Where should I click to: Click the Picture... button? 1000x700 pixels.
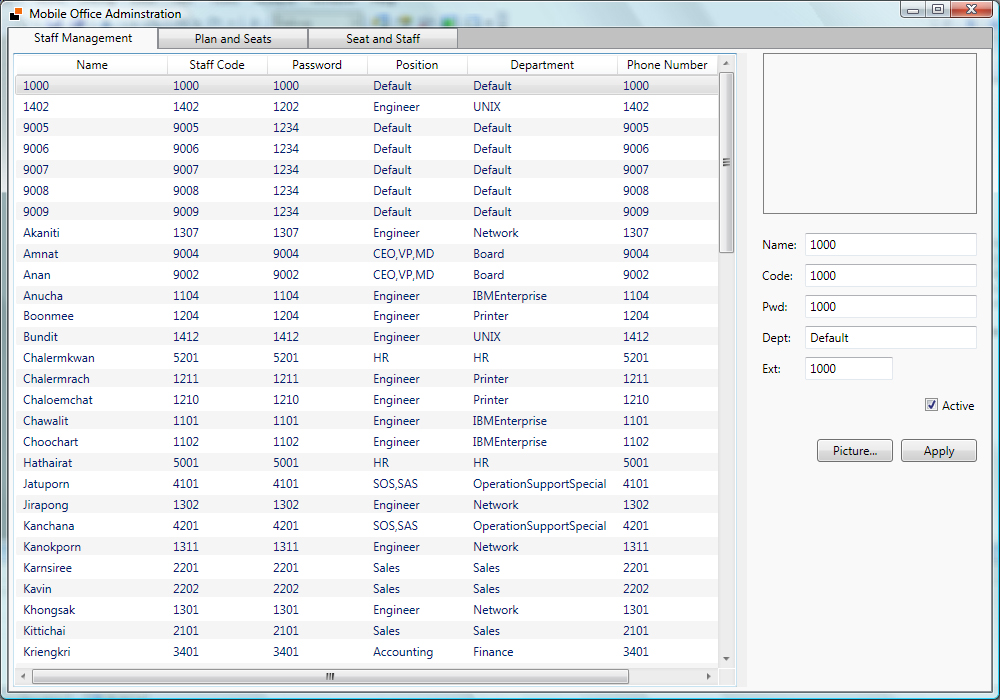(855, 451)
